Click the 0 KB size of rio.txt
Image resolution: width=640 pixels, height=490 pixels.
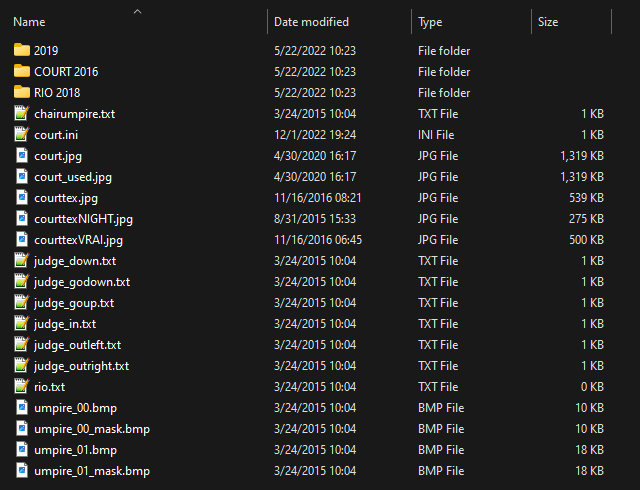(592, 387)
